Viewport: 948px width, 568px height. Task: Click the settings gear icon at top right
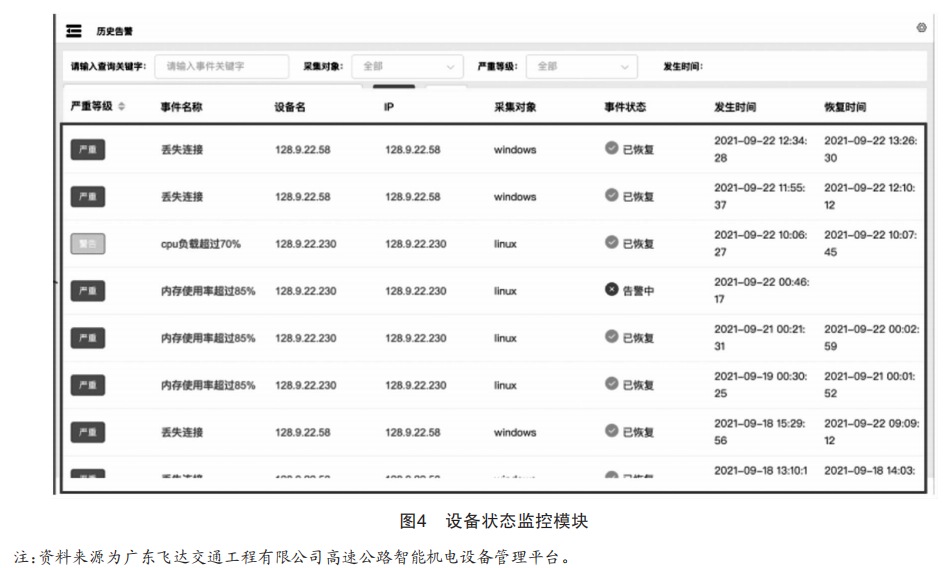921,28
